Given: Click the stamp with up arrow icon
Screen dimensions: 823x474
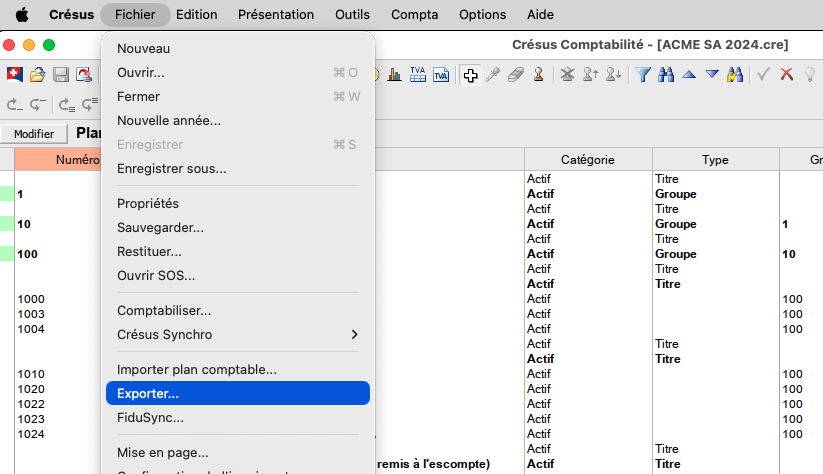Looking at the screenshot, I should 590,75.
